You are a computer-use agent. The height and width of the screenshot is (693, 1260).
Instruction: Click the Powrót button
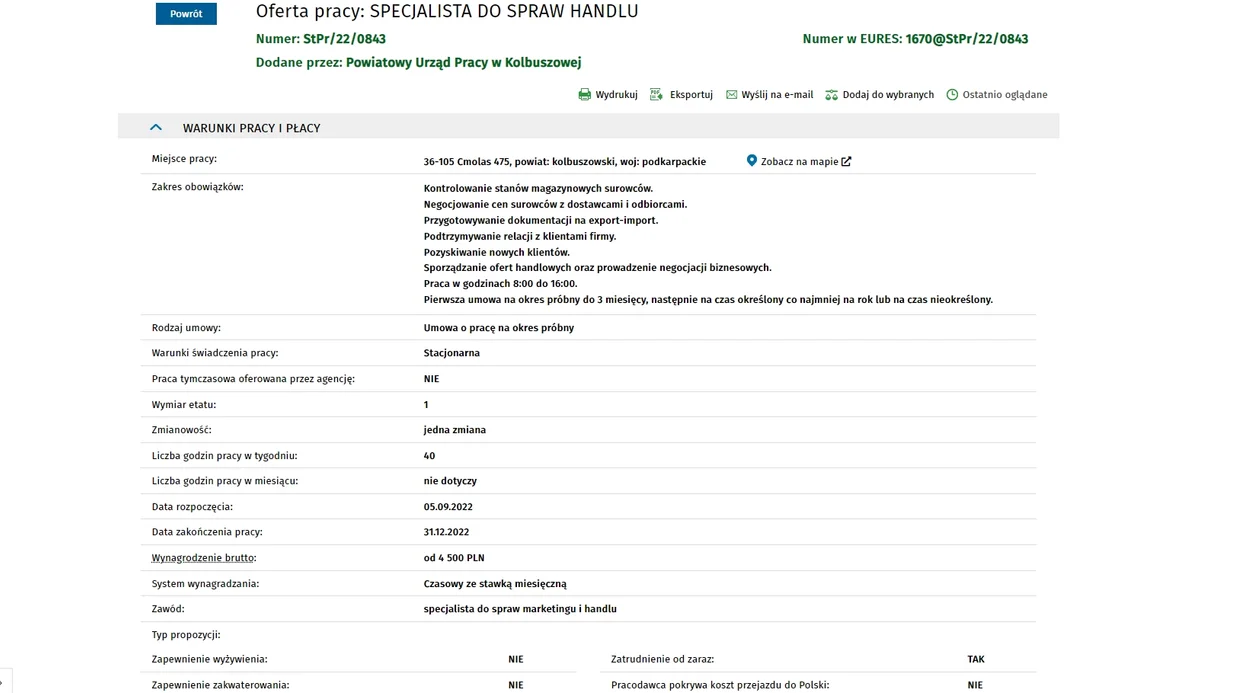pyautogui.click(x=186, y=13)
